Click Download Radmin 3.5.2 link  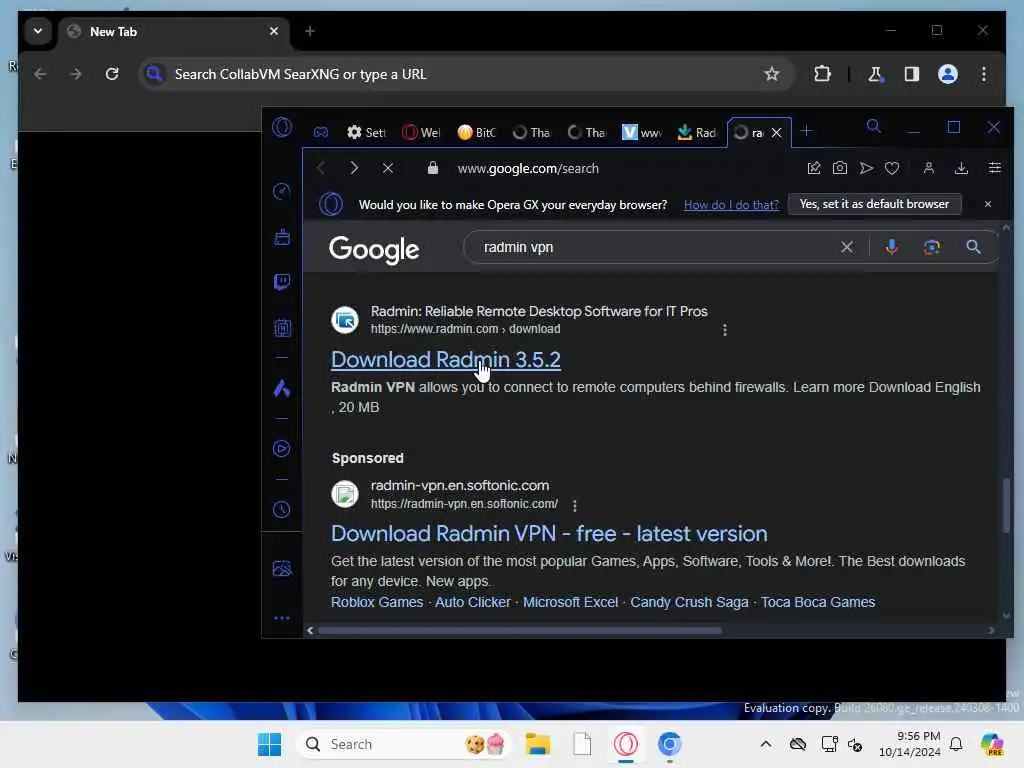pos(446,360)
